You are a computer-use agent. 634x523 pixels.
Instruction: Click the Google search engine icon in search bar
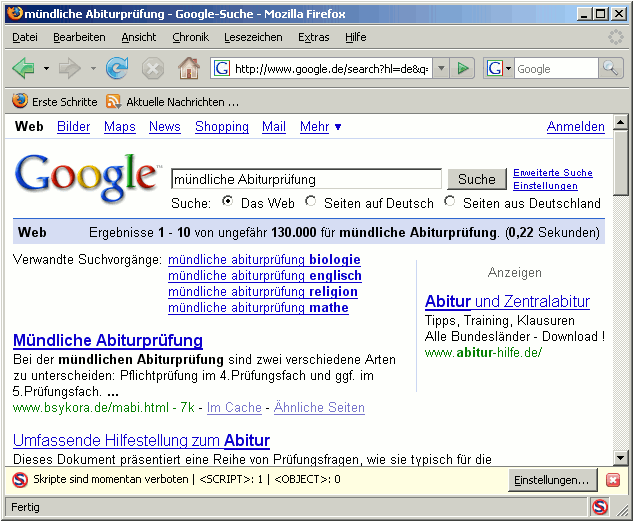coord(495,68)
